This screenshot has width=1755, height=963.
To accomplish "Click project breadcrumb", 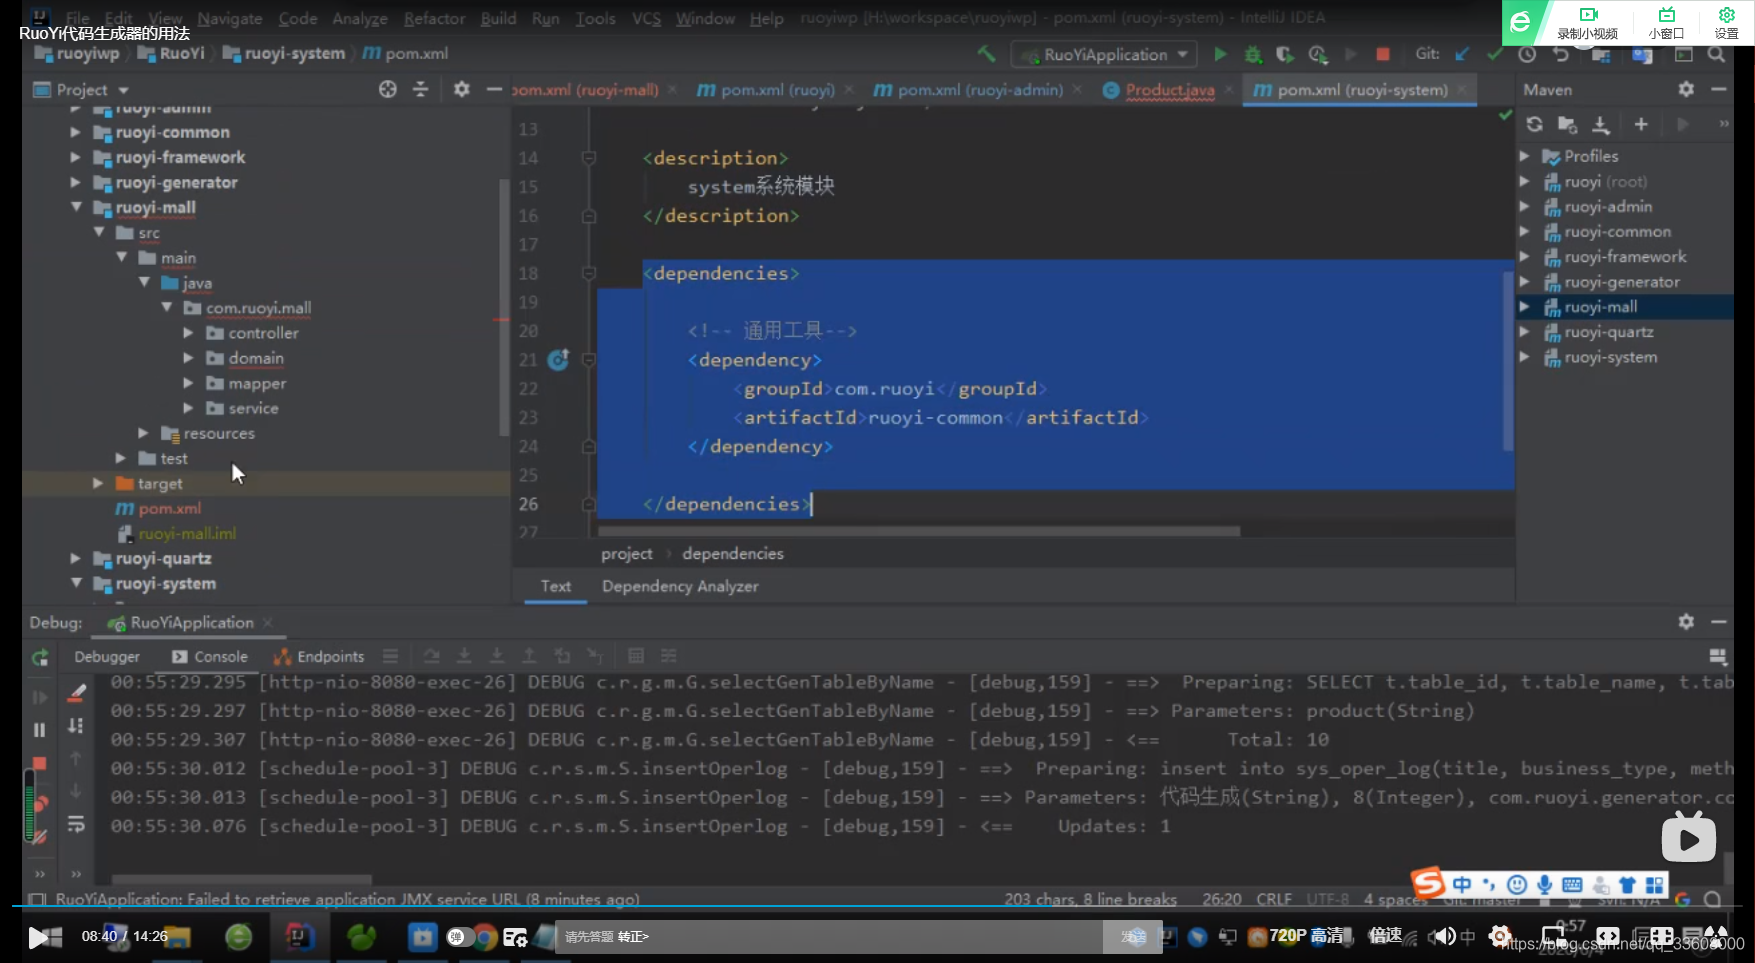I will pos(626,553).
